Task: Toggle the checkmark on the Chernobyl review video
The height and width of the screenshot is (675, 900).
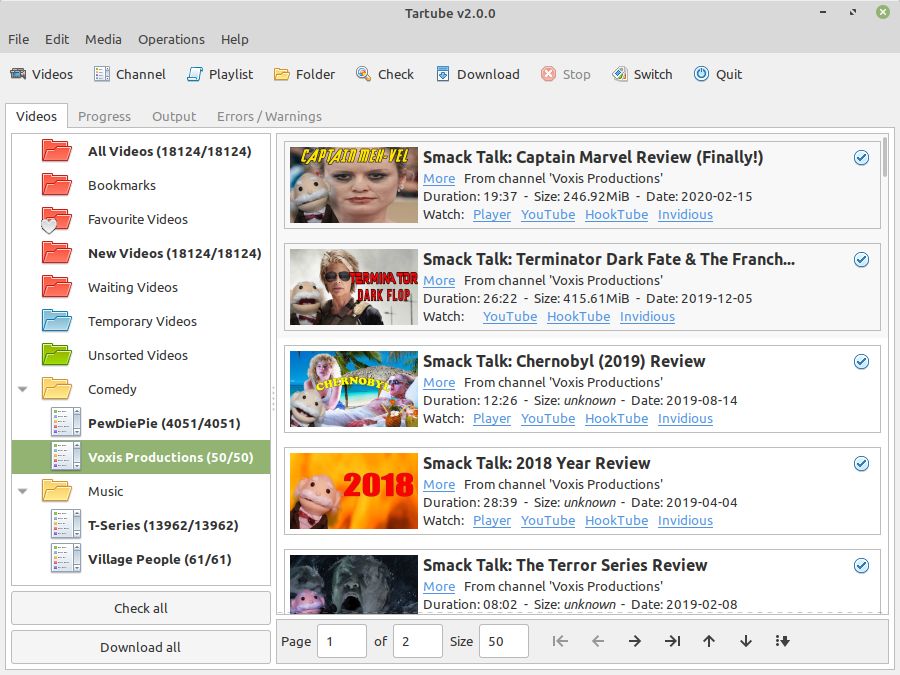Action: point(861,362)
